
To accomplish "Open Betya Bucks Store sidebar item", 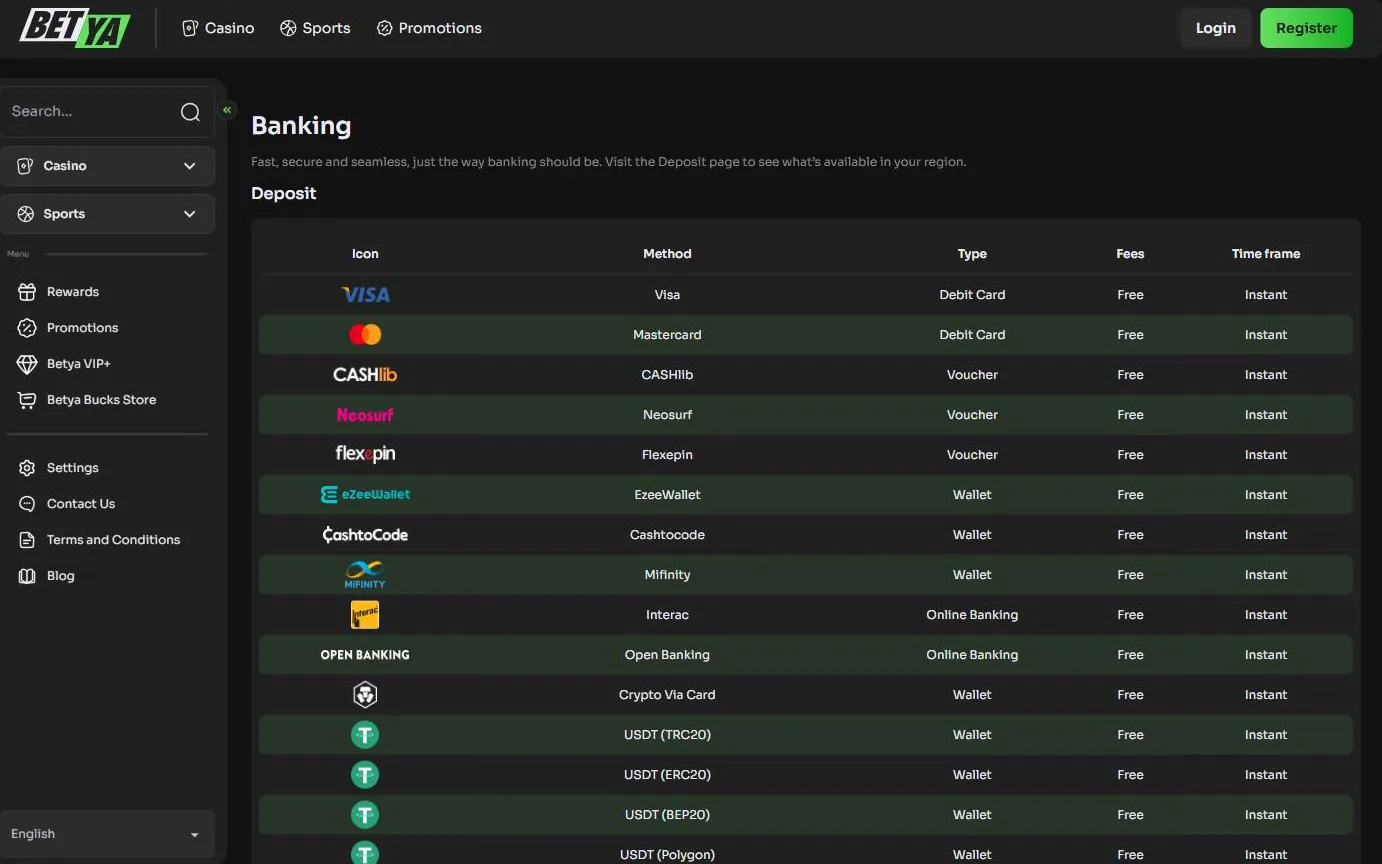I will (x=102, y=400).
